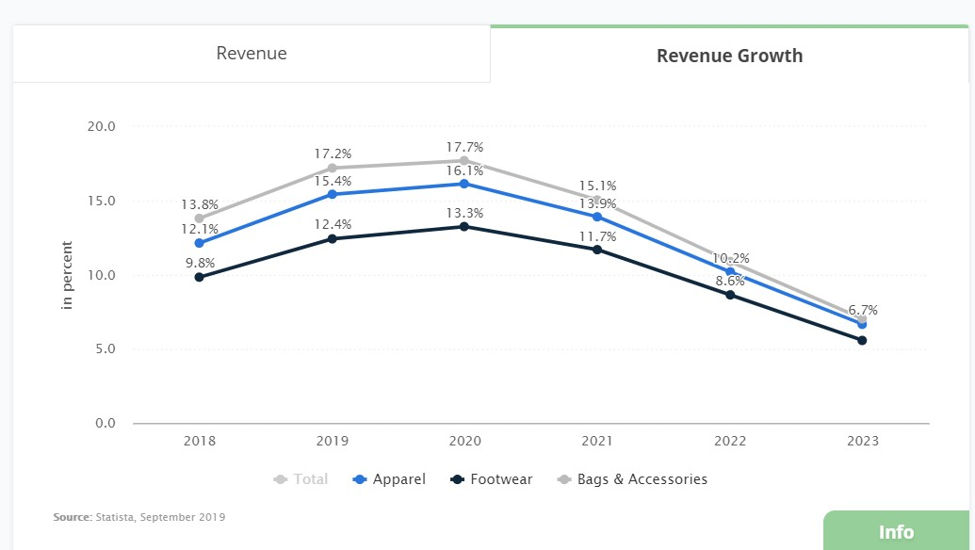This screenshot has width=975, height=550.
Task: Click the Source: Statista, September 2019 text
Action: click(139, 517)
